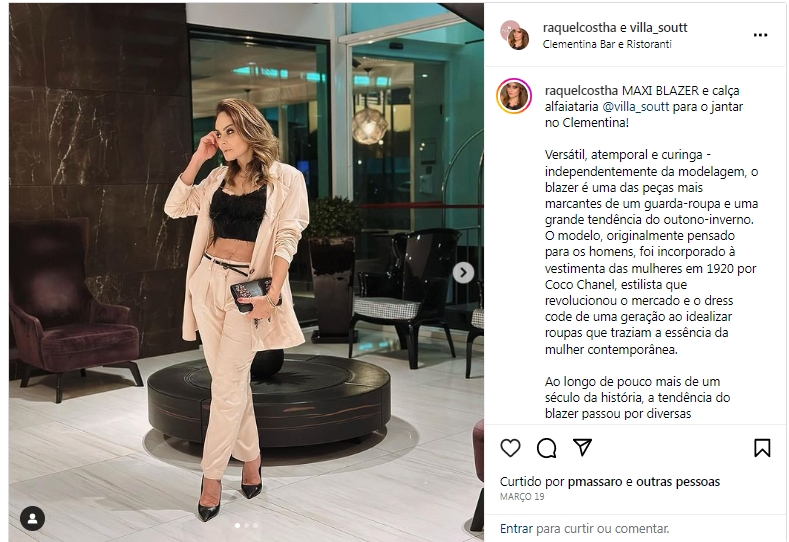Open Clementina Bar e Ristoranti location
The height and width of the screenshot is (542, 789).
click(607, 44)
